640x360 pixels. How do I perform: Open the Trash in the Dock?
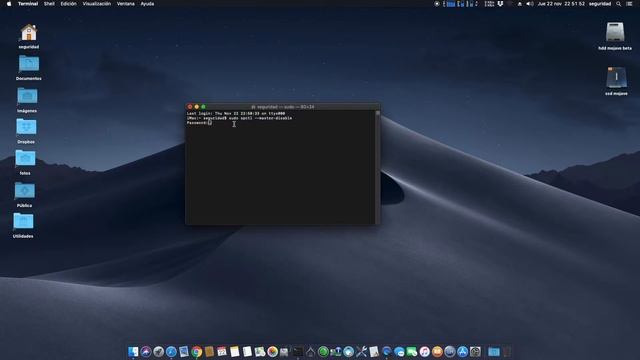coord(507,351)
